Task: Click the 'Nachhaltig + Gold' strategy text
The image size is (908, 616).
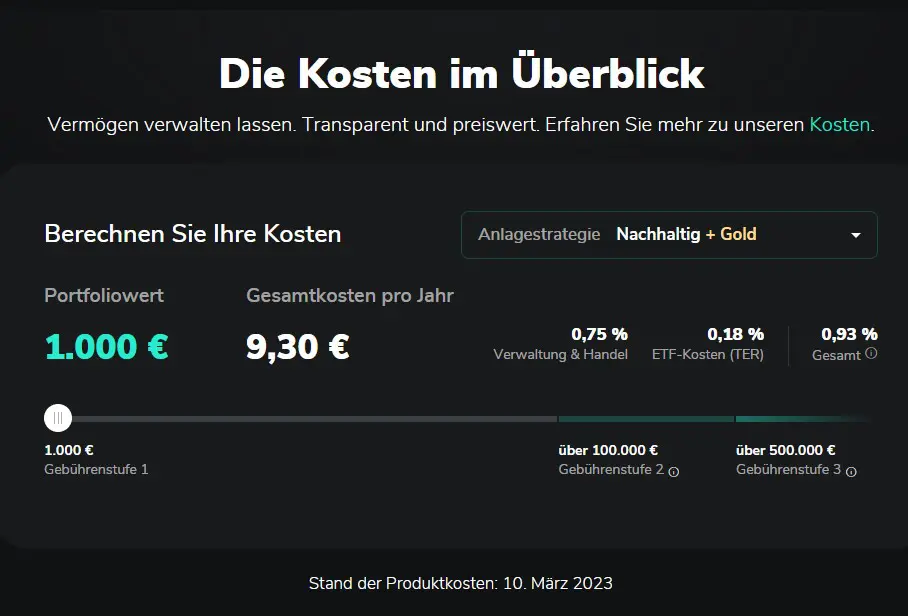Action: point(686,234)
